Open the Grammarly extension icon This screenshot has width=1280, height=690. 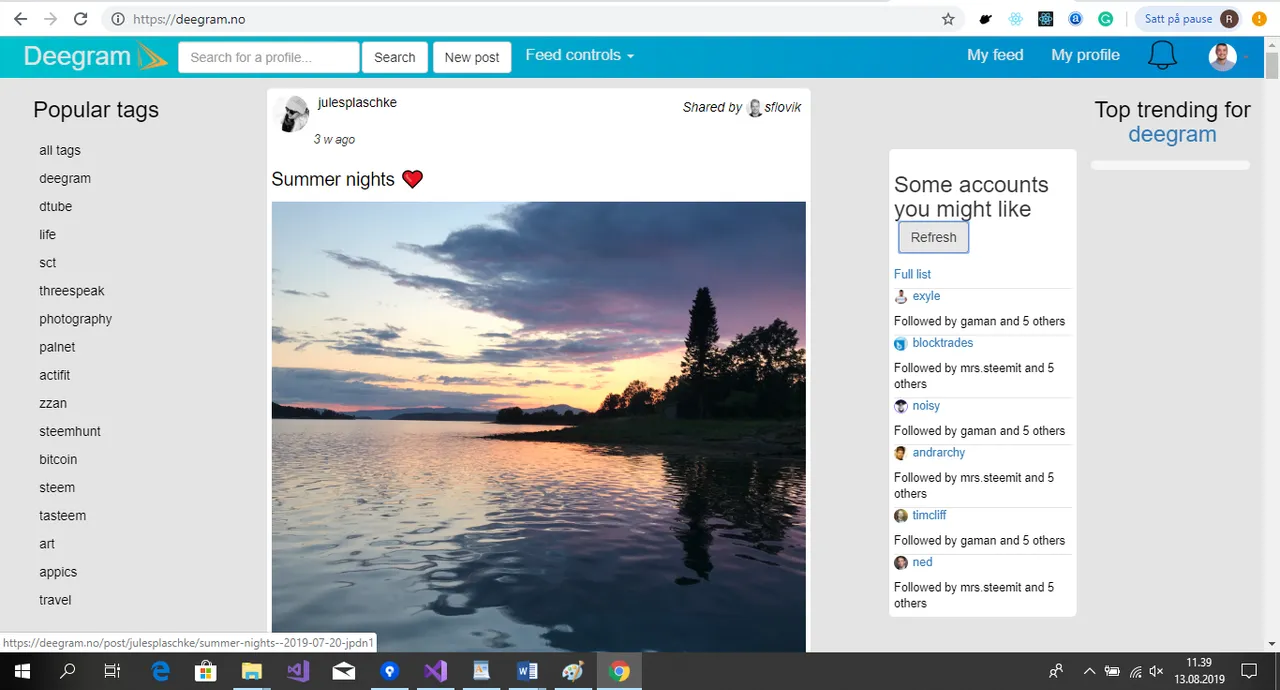pyautogui.click(x=1106, y=19)
